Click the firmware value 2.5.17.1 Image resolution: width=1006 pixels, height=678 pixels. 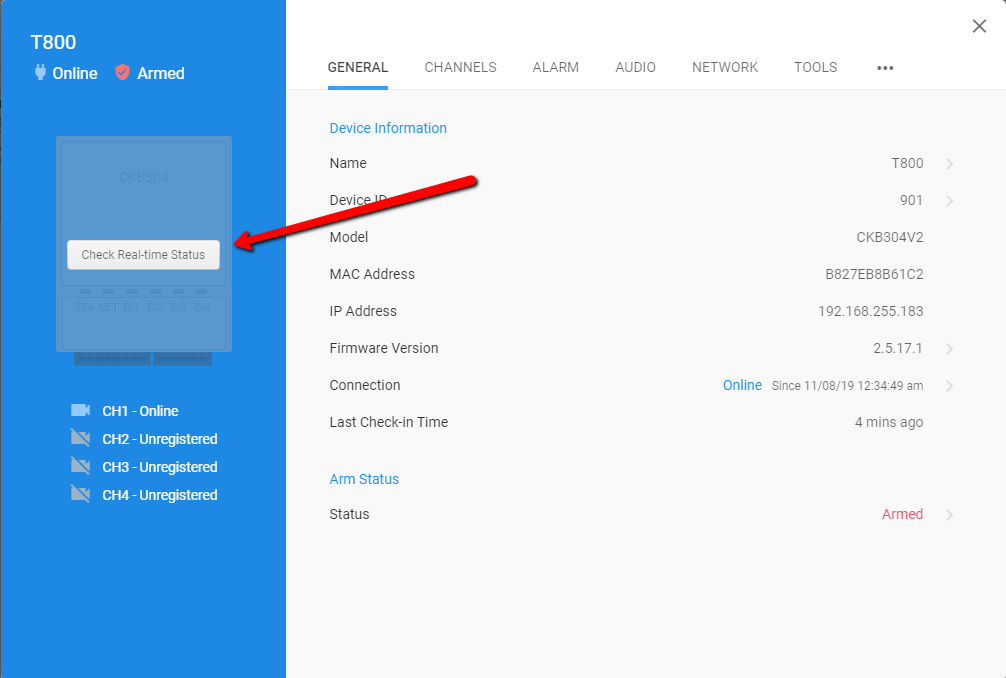(x=898, y=348)
